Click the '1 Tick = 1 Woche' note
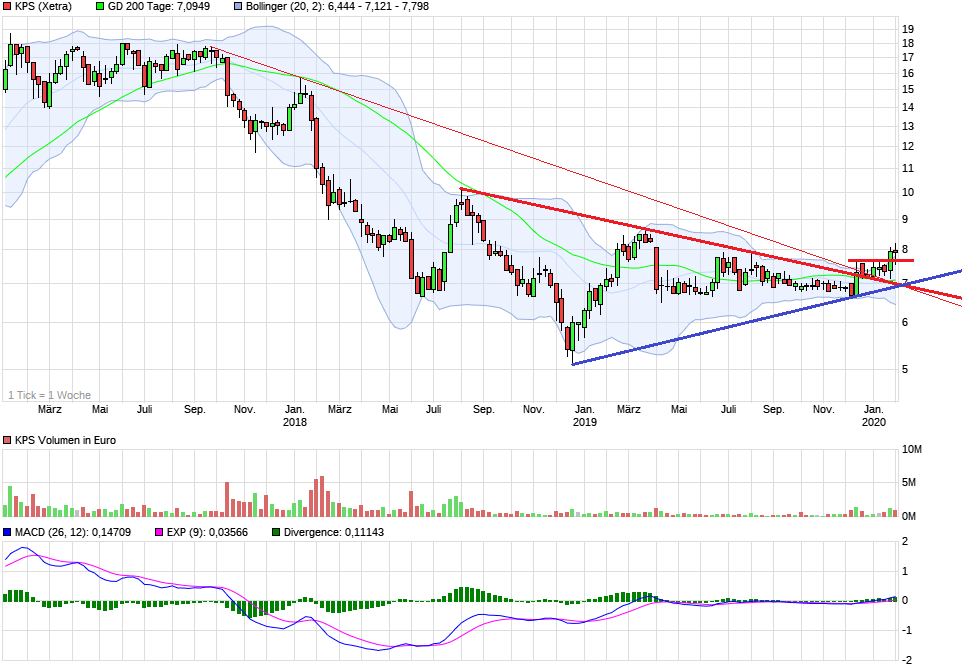Viewport: 962px width, 670px height. point(49,395)
